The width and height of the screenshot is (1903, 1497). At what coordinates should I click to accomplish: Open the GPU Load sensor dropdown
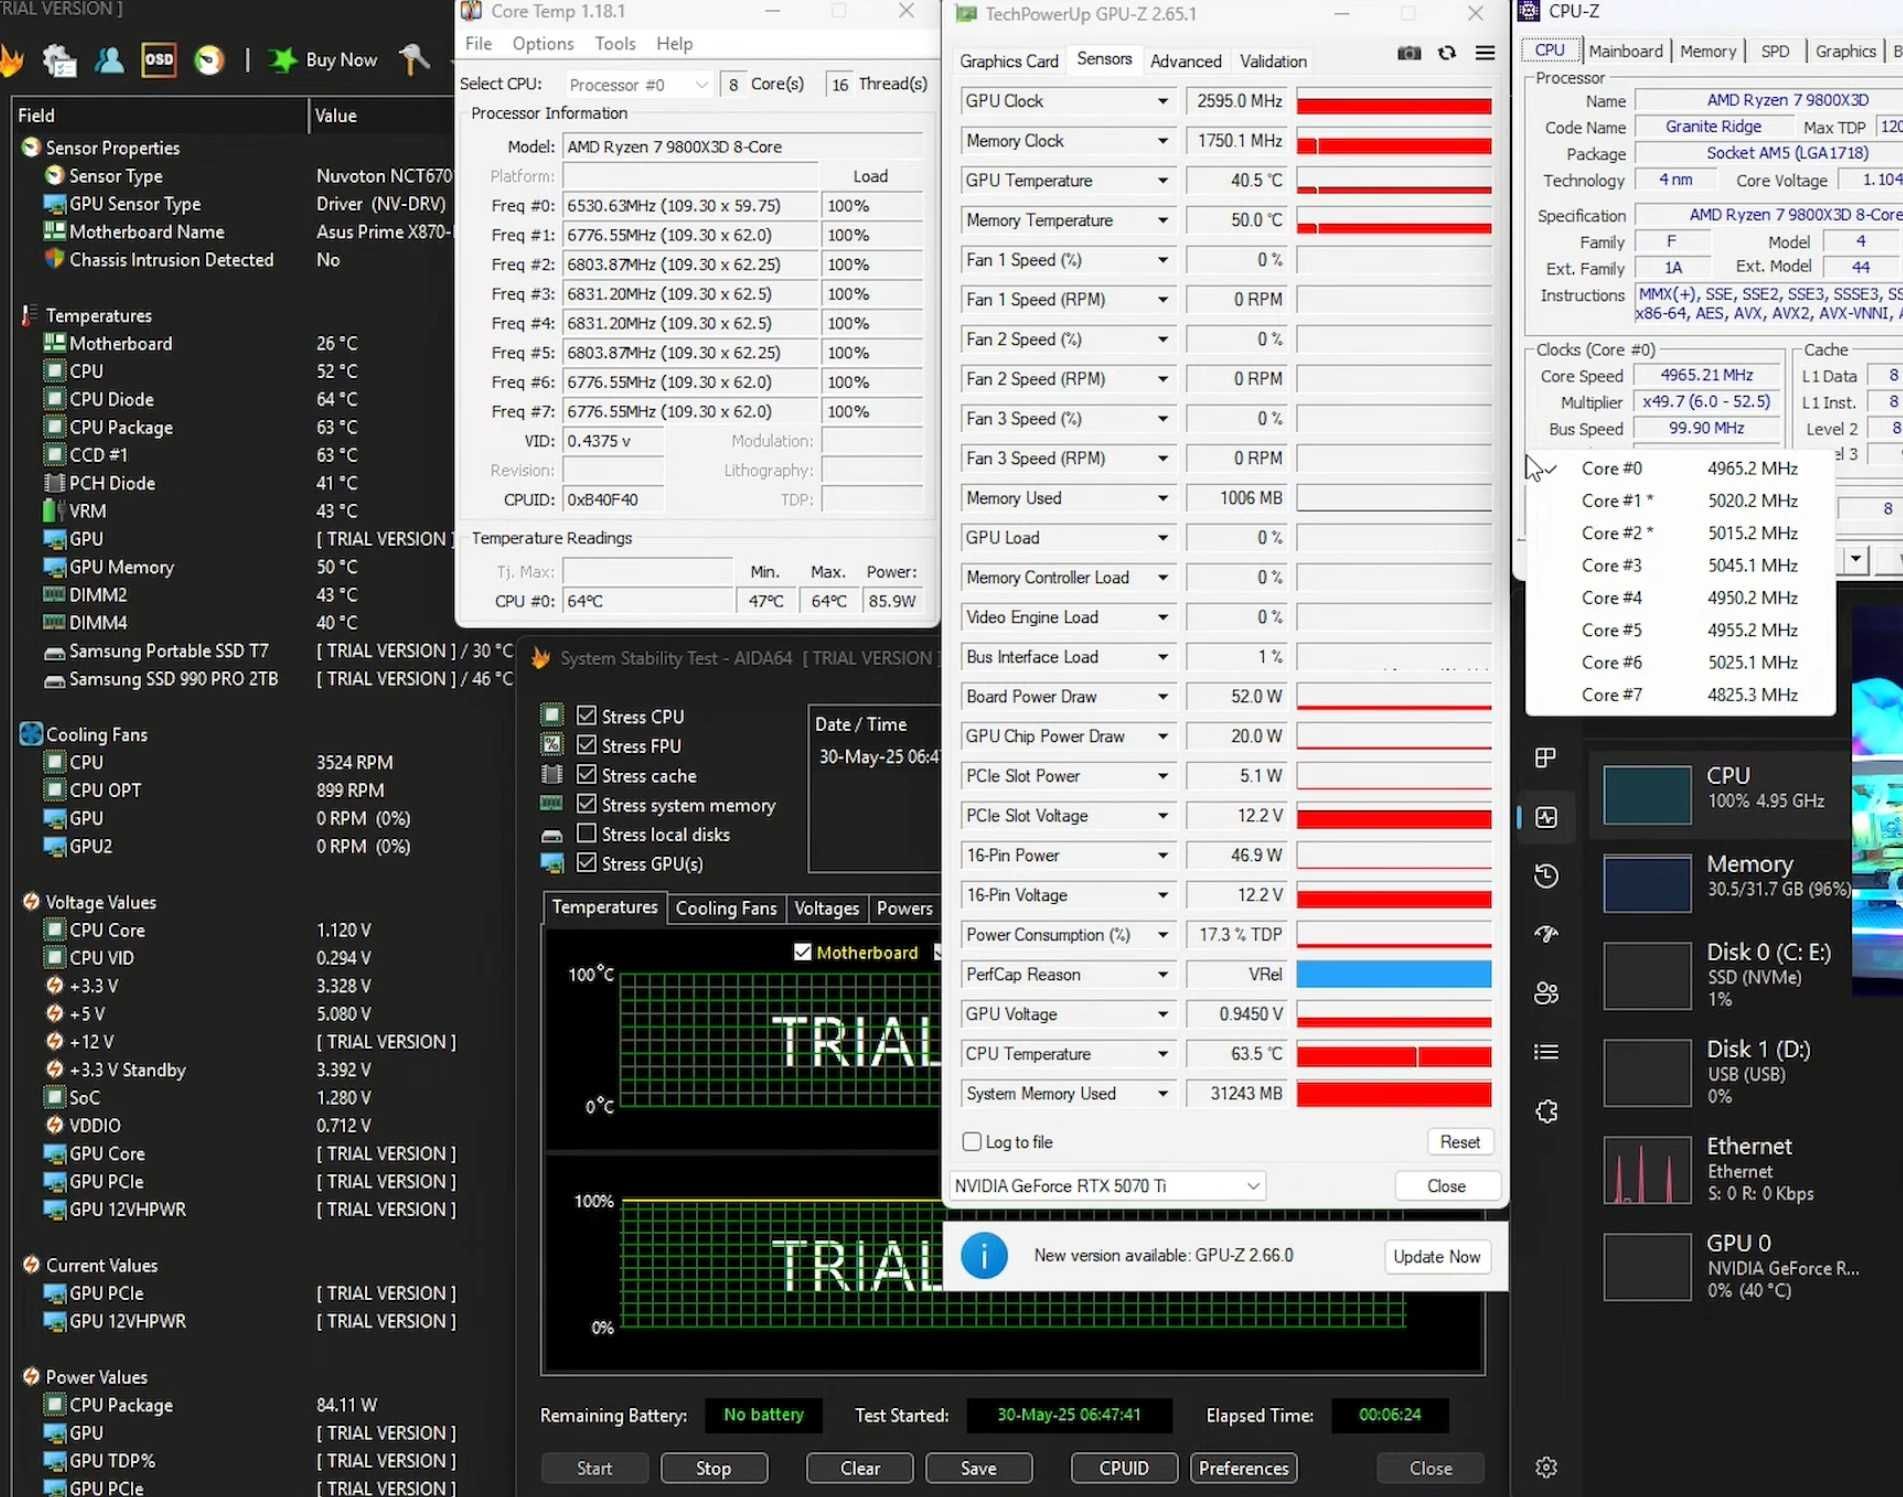(x=1162, y=538)
